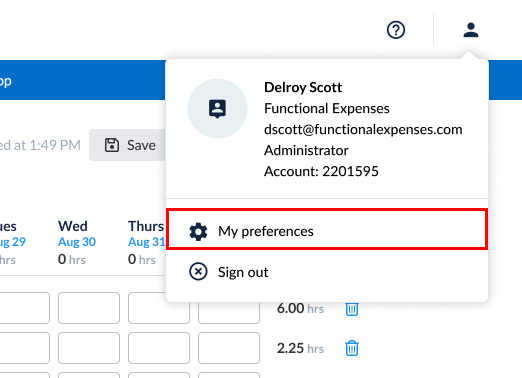
Task: Click the dscott@functionalexpenses.com email text
Action: (x=363, y=129)
